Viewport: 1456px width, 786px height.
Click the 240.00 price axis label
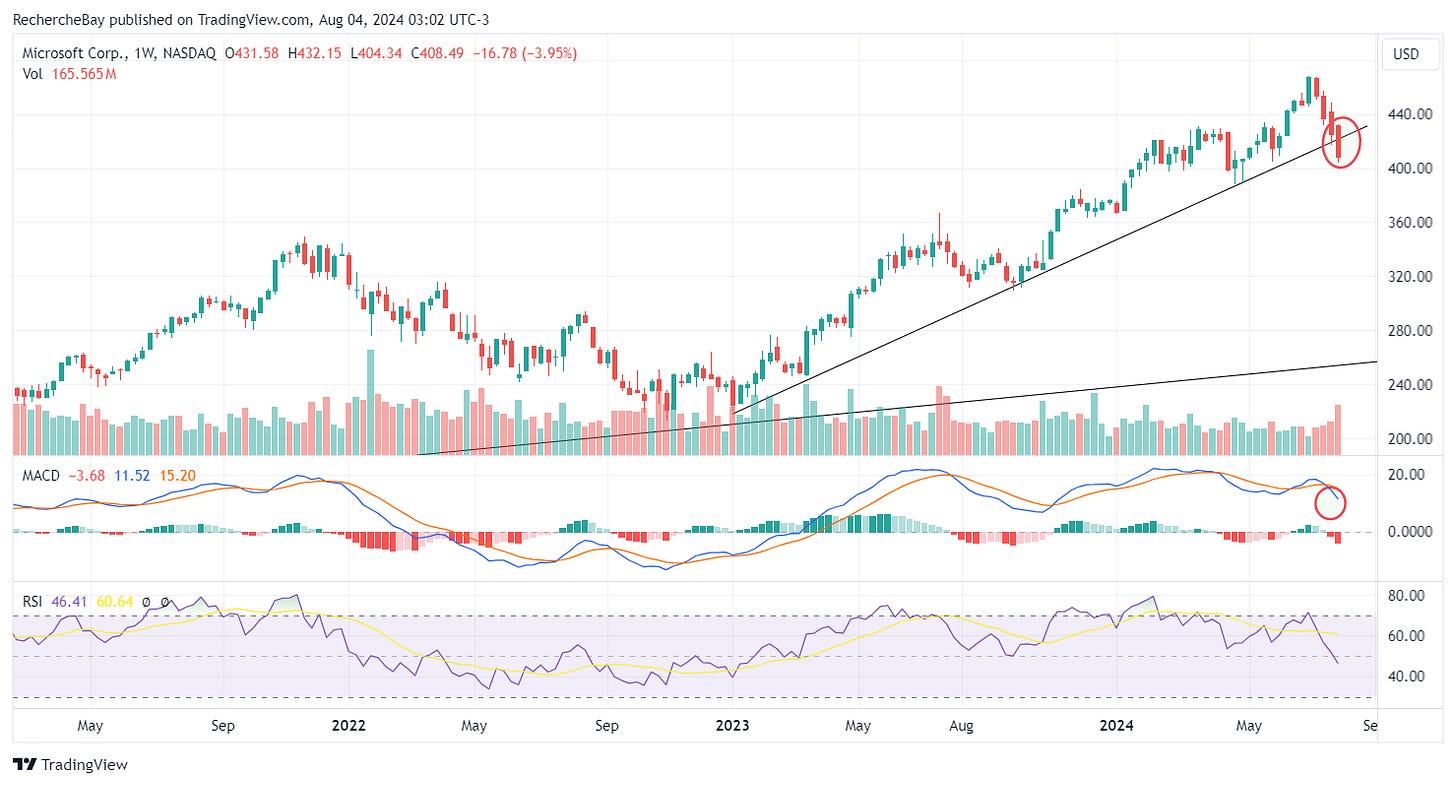pos(1411,385)
